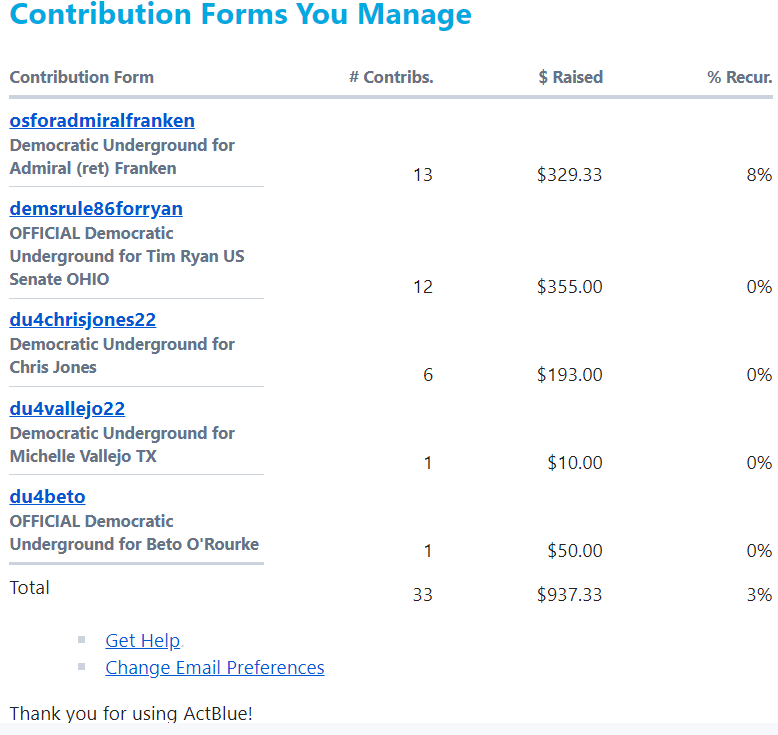Select the total raised amount $937.33
Image resolution: width=778 pixels, height=735 pixels.
(x=569, y=595)
